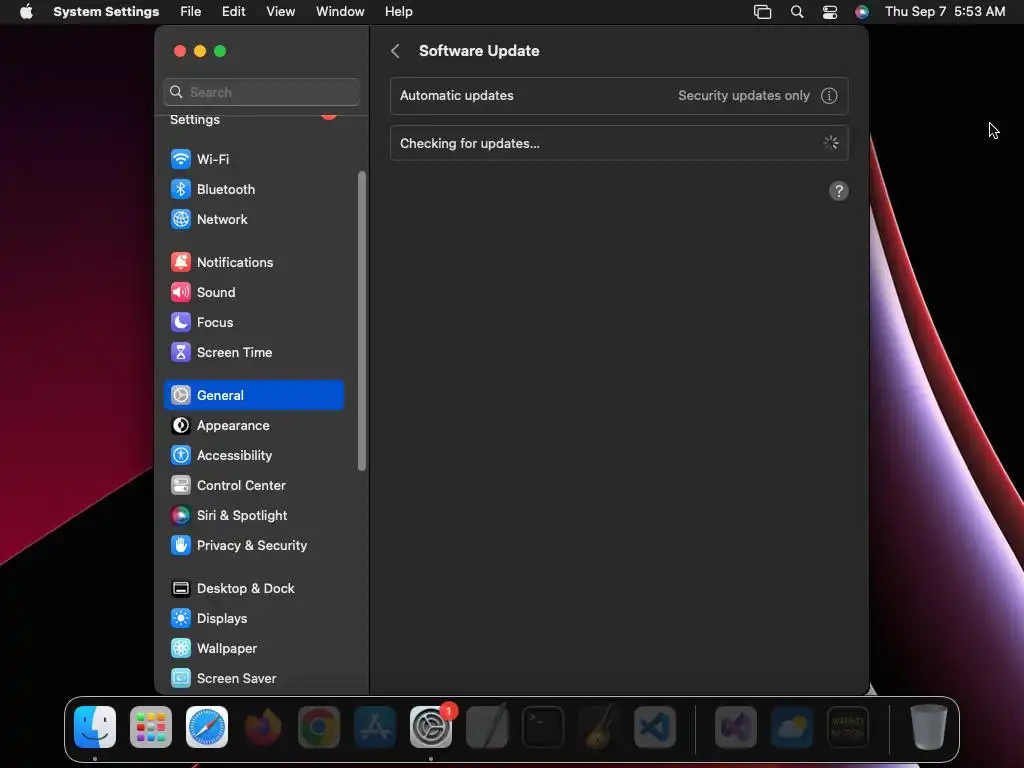1024x768 pixels.
Task: Click the 'Checking for updates...' text
Action: point(470,144)
